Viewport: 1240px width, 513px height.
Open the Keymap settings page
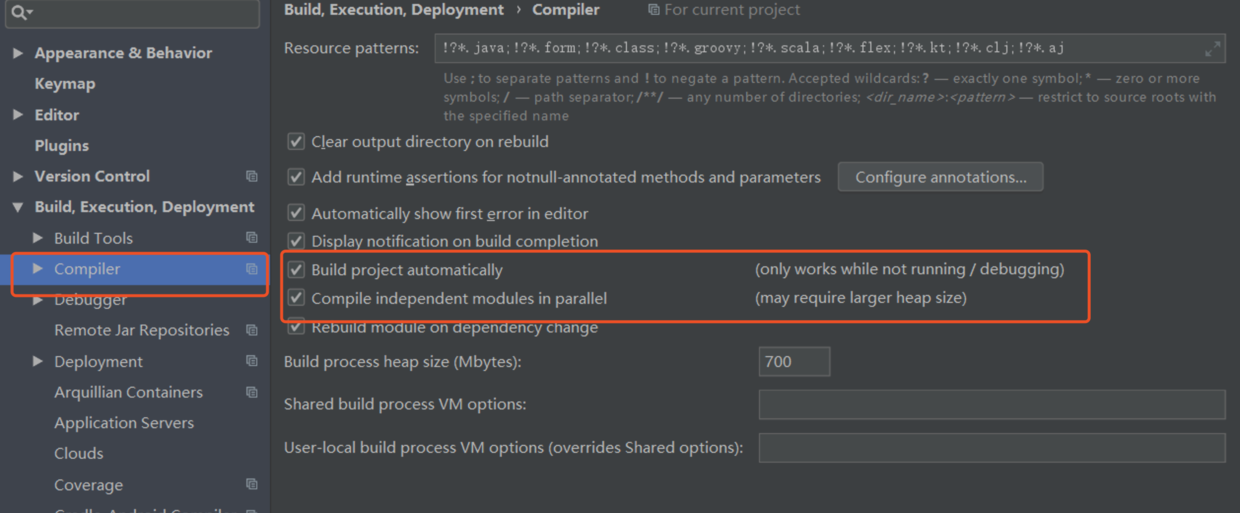tap(65, 84)
